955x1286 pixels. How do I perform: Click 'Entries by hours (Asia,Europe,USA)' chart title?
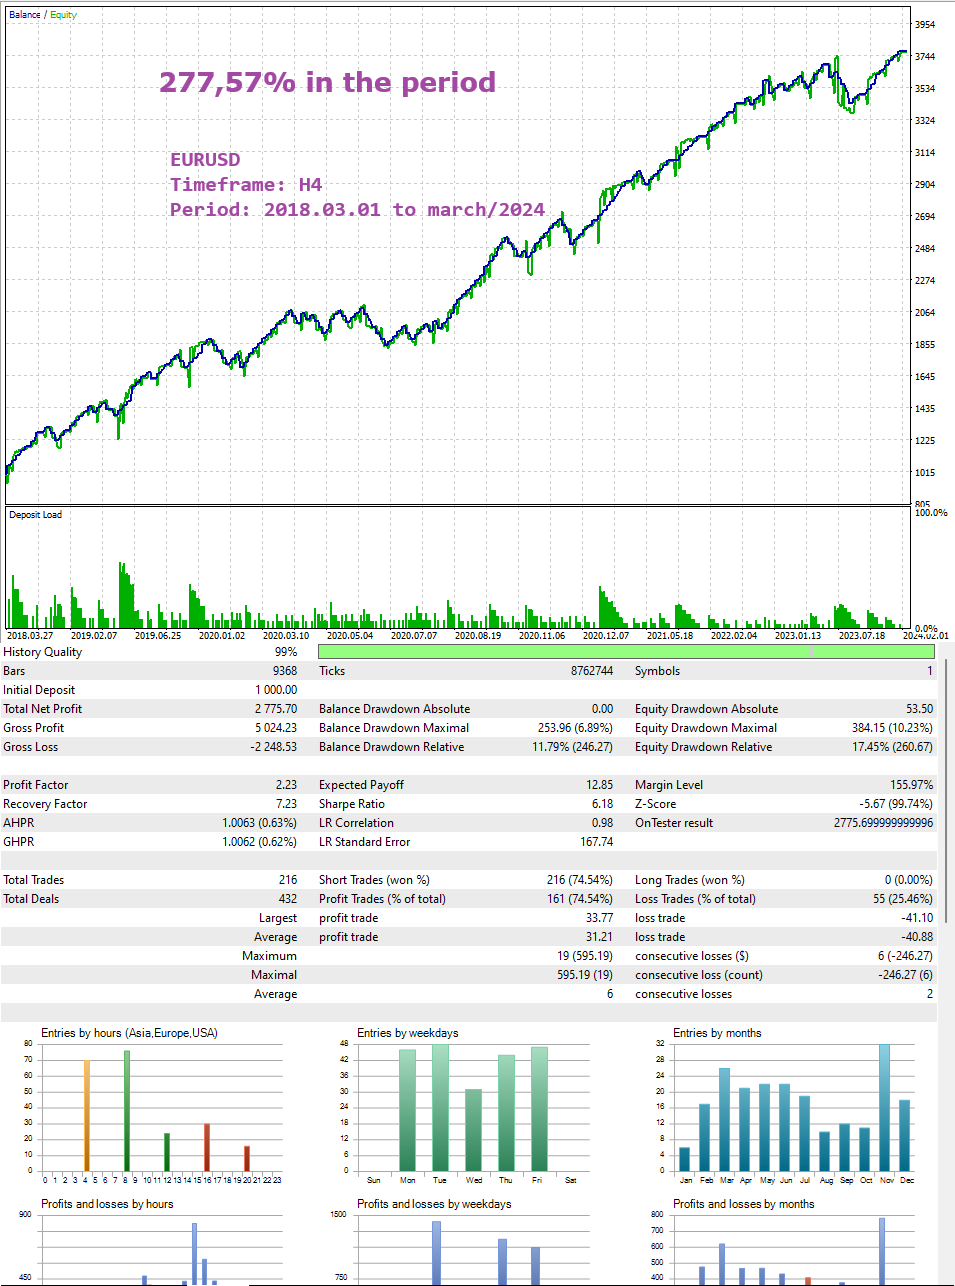pos(129,1033)
